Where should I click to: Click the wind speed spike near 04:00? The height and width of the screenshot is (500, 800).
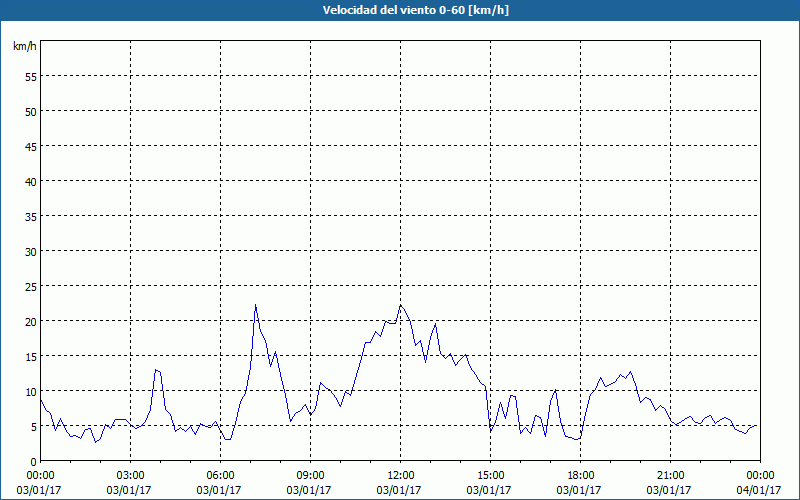[156, 370]
